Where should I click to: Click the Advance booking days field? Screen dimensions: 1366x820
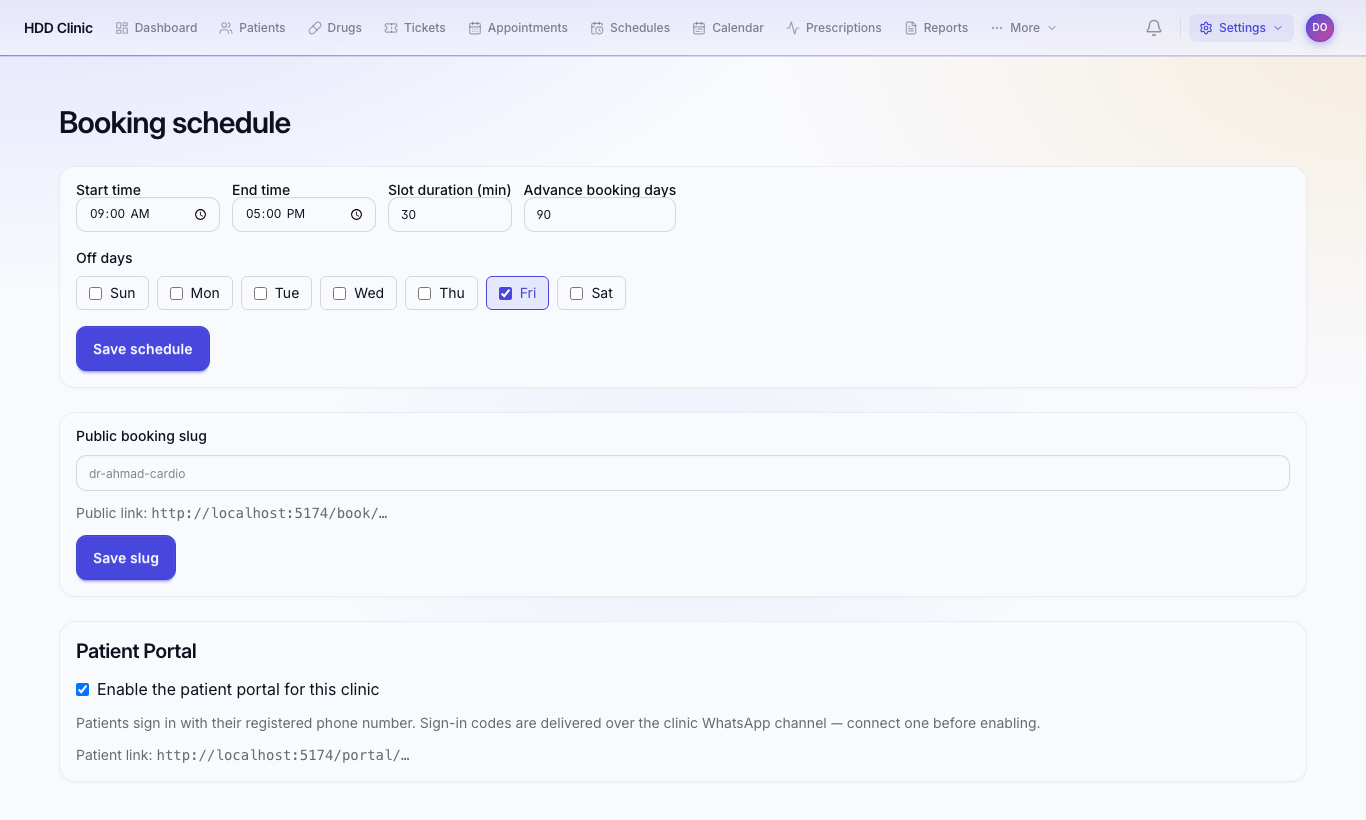click(600, 215)
